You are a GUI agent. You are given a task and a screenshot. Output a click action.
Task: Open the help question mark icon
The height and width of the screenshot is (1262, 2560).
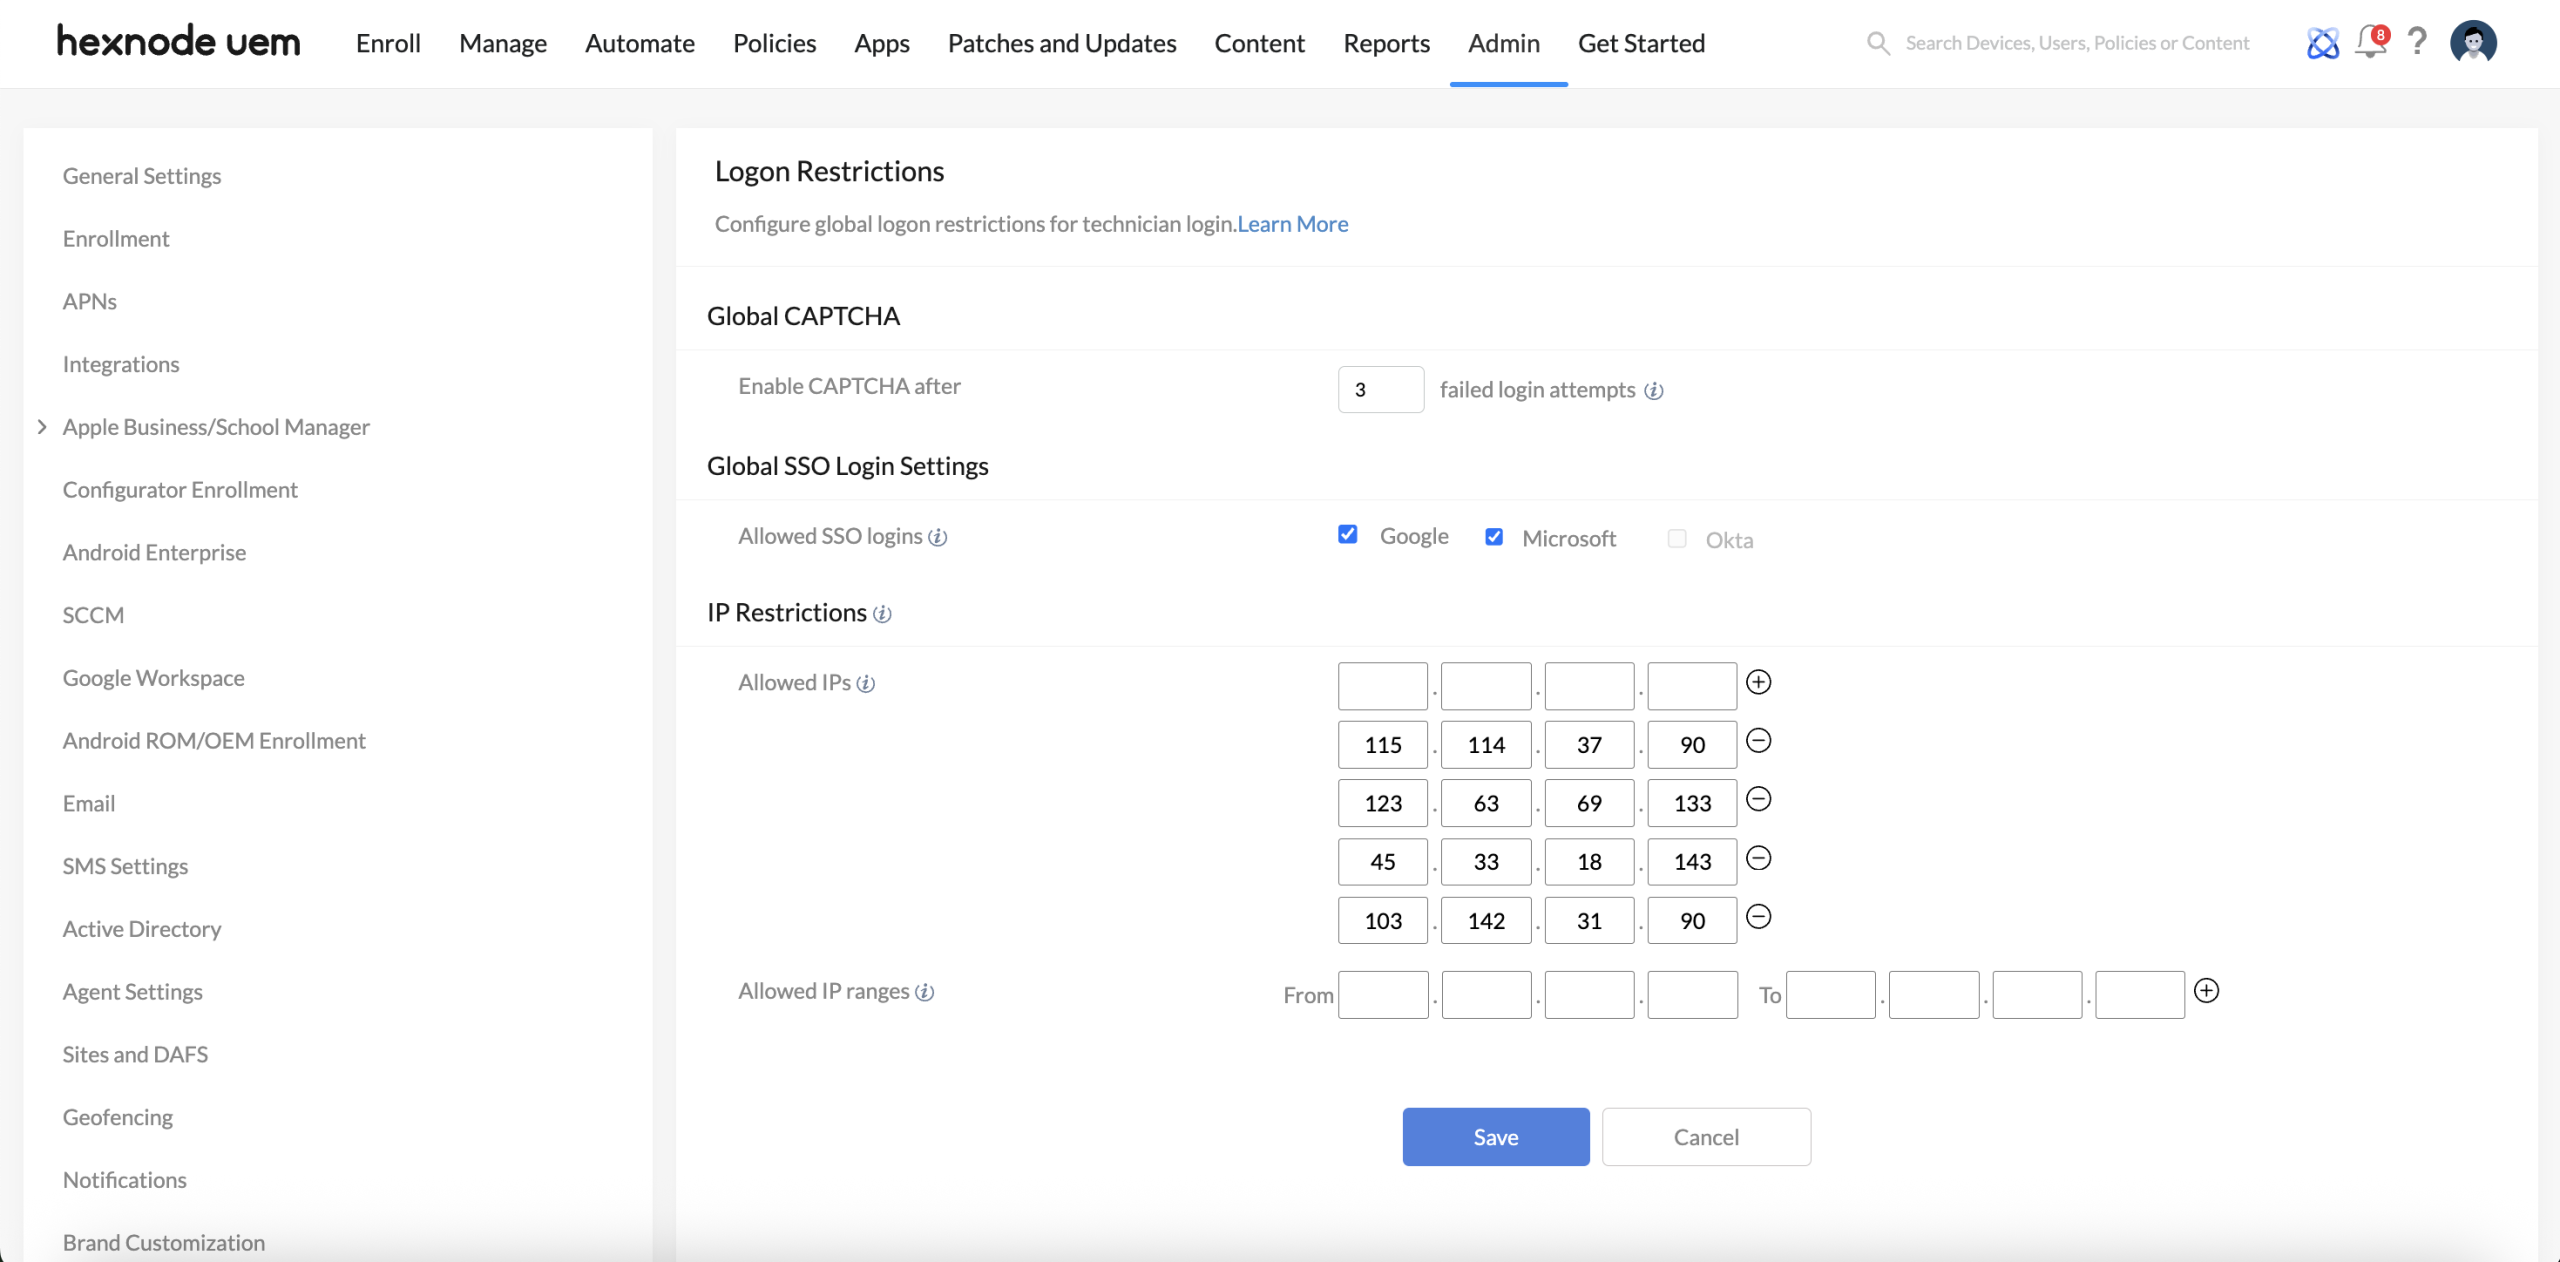click(2418, 42)
